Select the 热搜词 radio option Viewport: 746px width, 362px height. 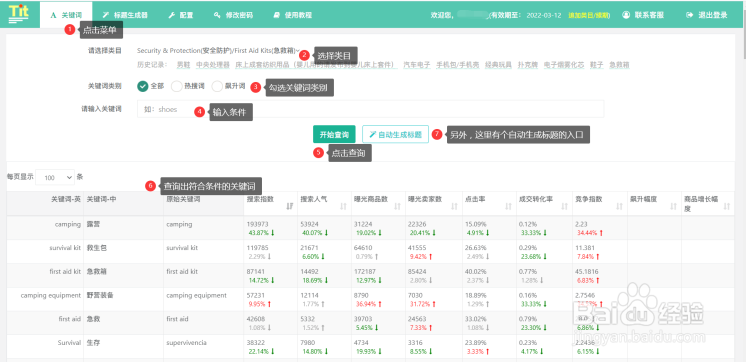coord(177,86)
